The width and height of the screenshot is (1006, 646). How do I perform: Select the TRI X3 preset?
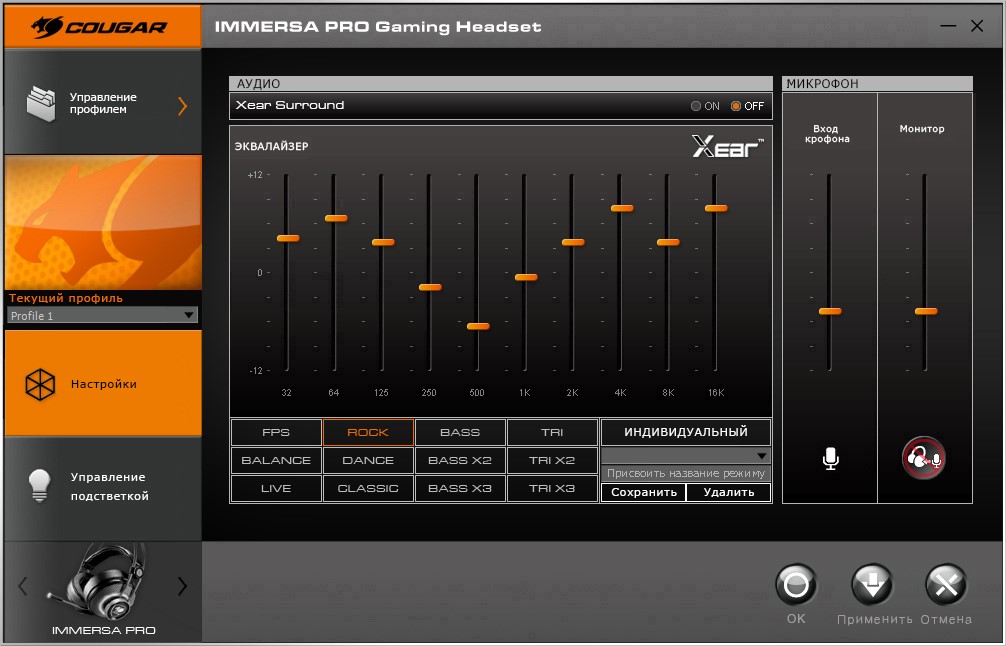[552, 488]
